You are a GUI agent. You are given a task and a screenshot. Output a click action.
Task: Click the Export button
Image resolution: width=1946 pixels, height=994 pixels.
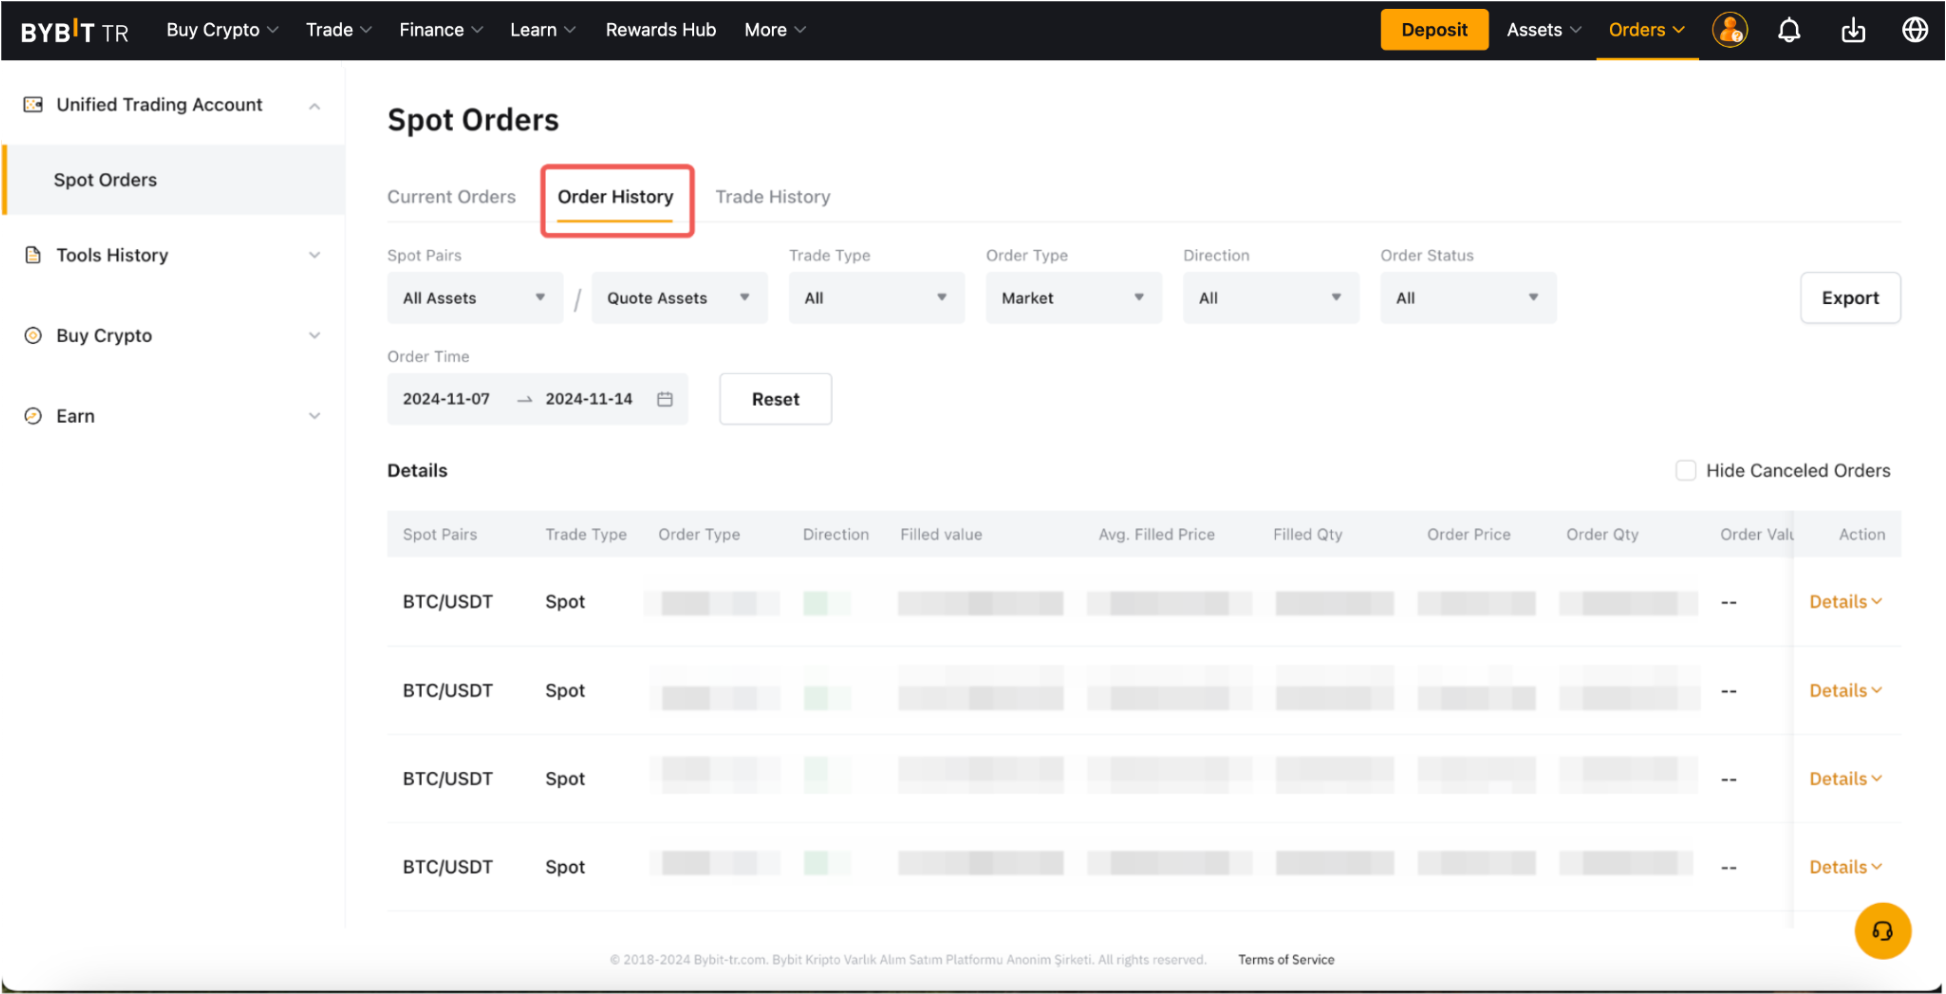click(x=1849, y=298)
